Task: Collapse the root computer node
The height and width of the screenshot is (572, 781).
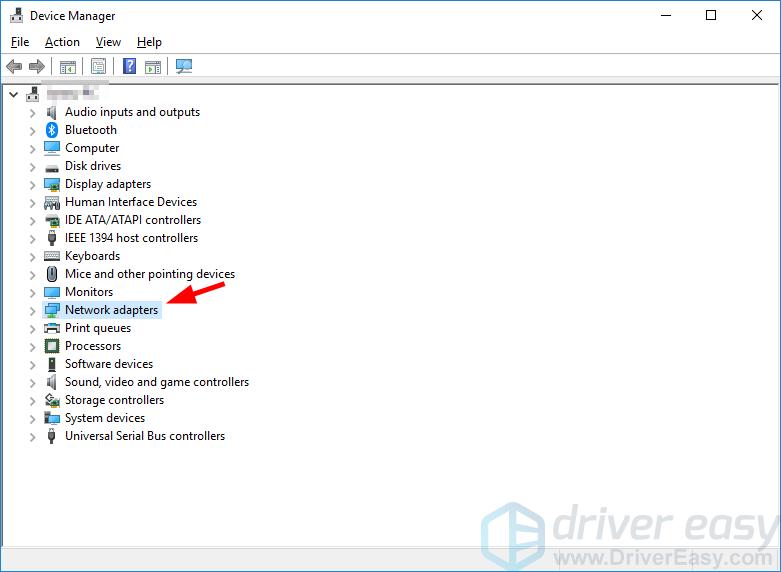Action: click(x=13, y=94)
